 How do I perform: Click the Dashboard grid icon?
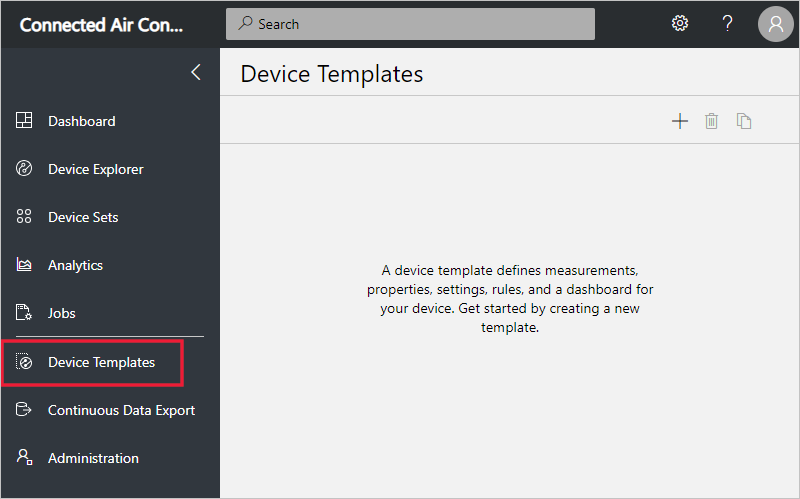tap(24, 120)
